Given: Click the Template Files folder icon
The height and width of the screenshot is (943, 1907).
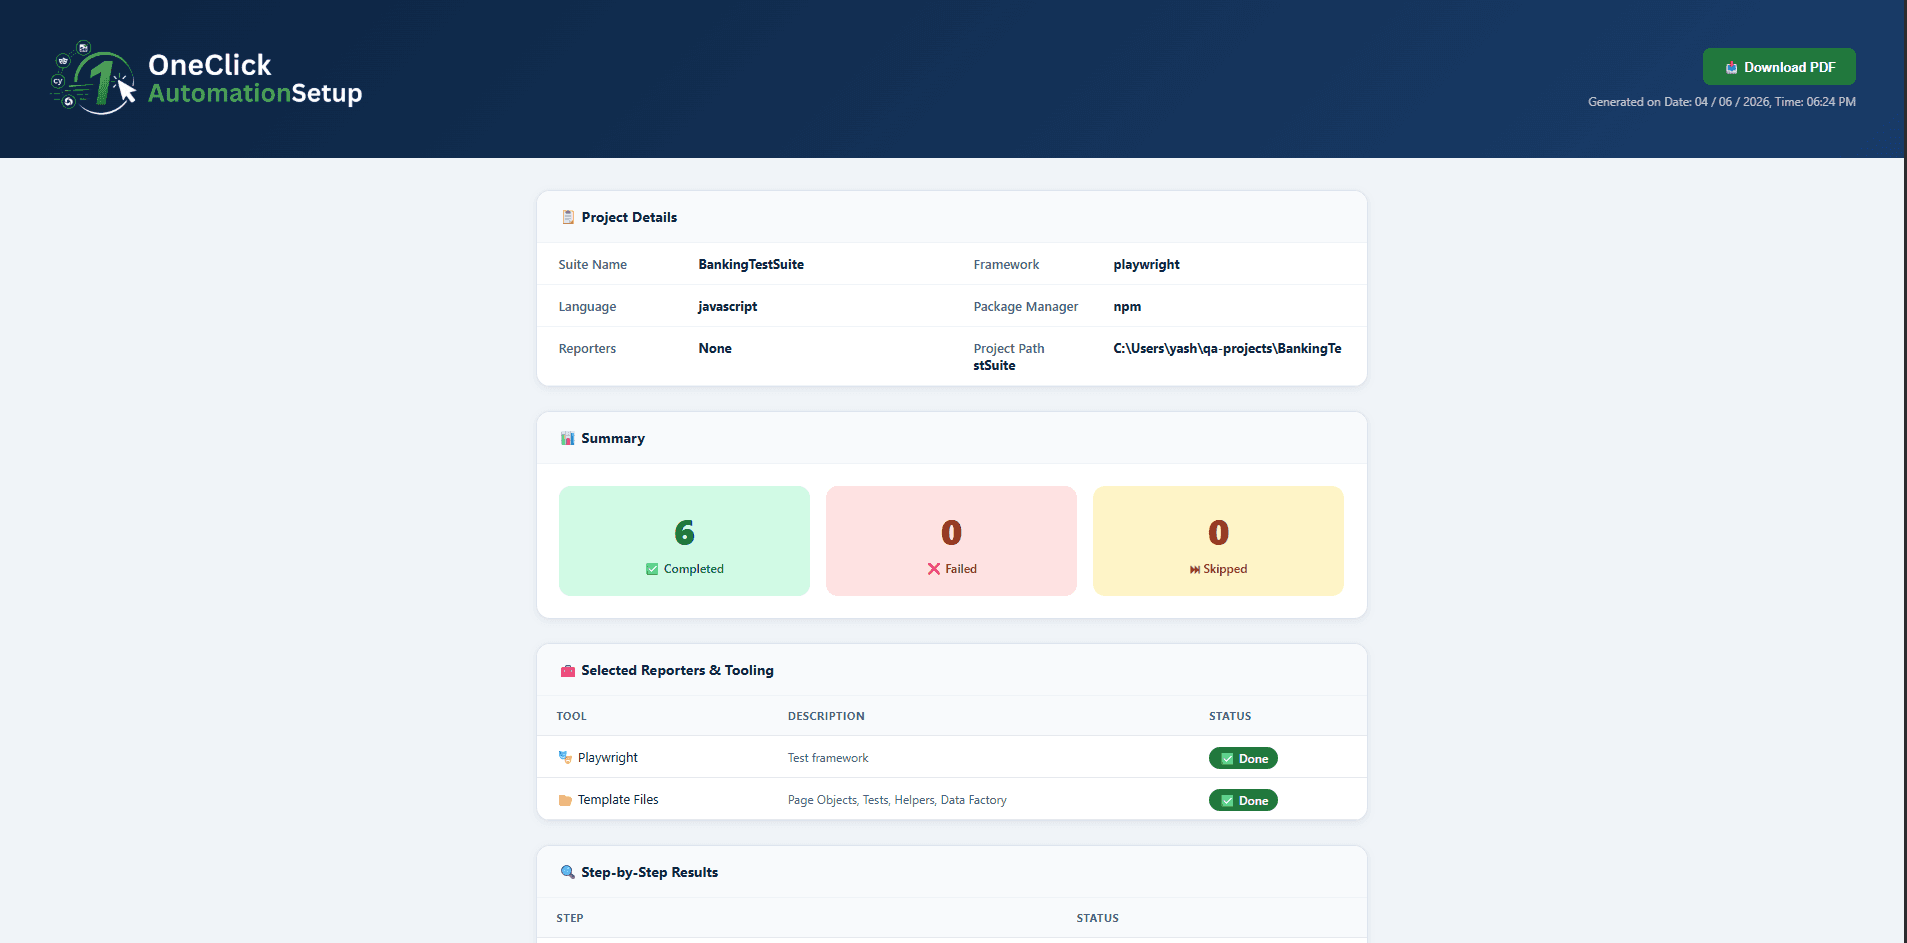Looking at the screenshot, I should [x=565, y=800].
